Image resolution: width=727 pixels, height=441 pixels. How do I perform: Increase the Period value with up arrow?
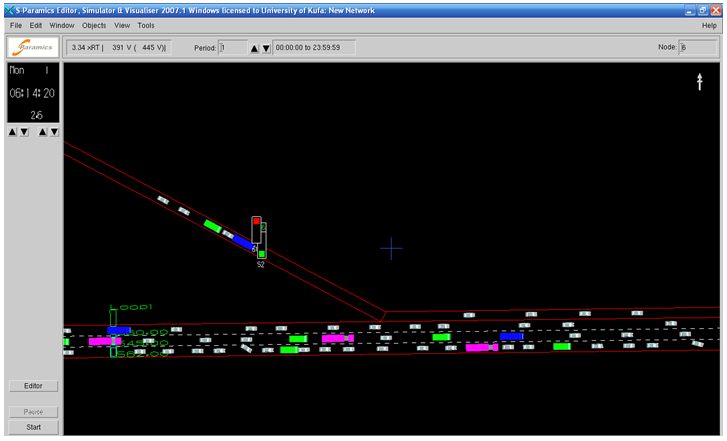point(254,48)
